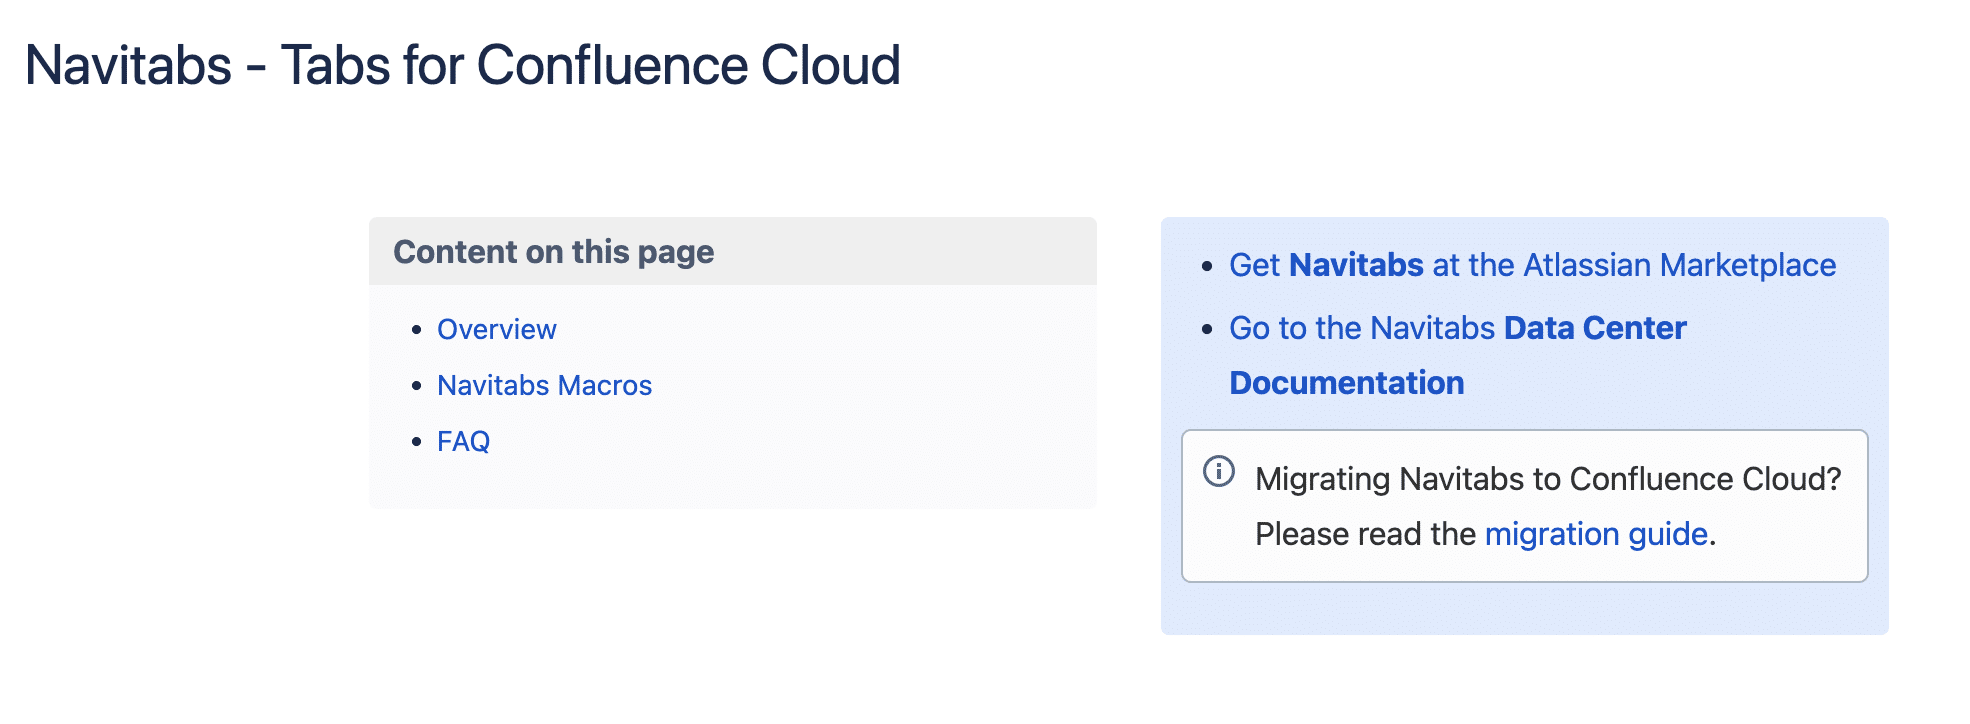Click the page title Navitabs - Tabs for Confluence Cloud

(x=462, y=66)
